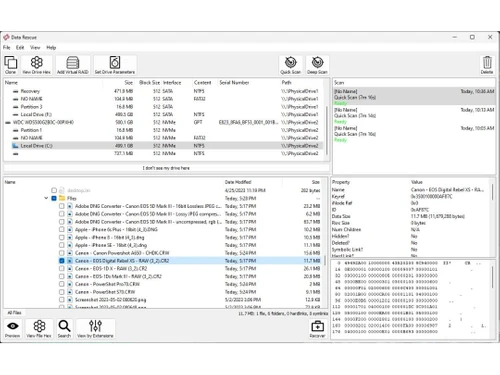Select Screenshot 080620 png file

click(x=190, y=300)
